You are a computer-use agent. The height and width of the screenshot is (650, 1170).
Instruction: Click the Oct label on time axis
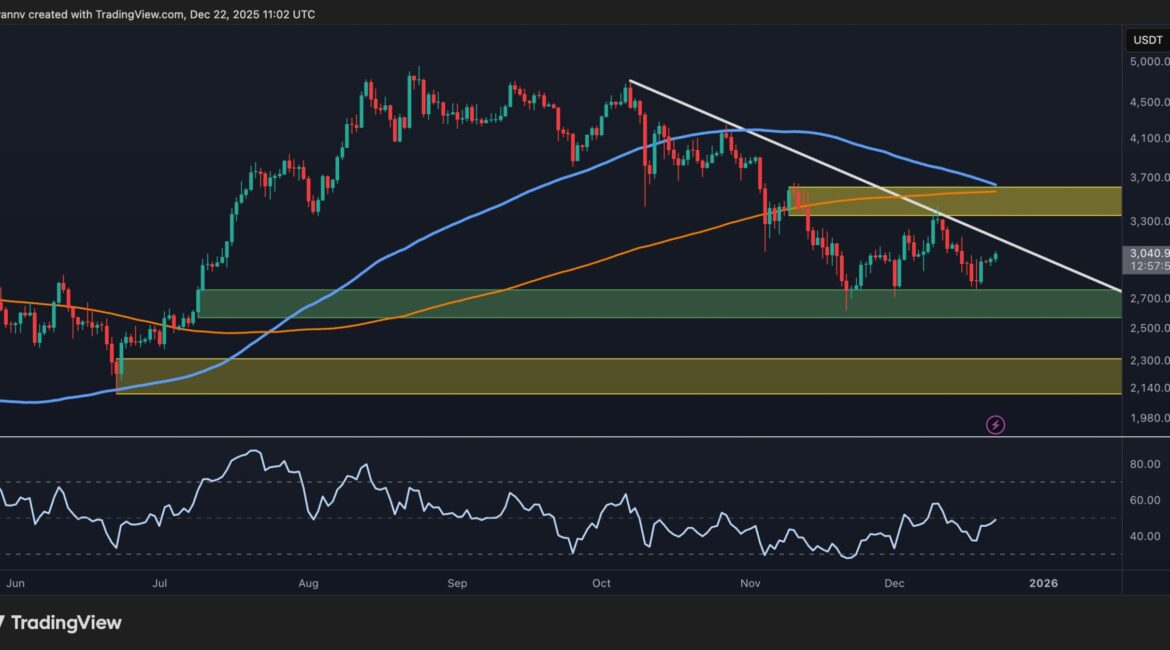pyautogui.click(x=601, y=582)
